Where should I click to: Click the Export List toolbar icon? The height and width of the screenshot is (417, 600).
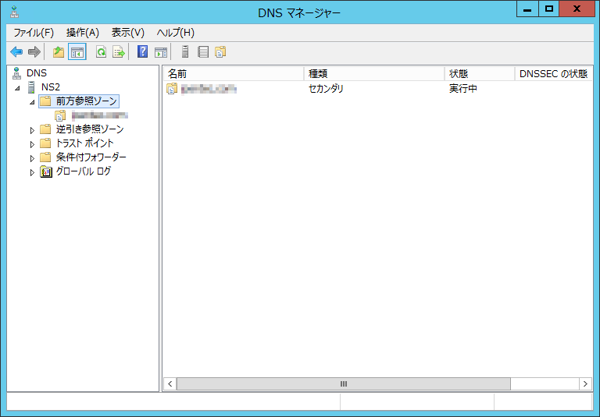[118, 52]
